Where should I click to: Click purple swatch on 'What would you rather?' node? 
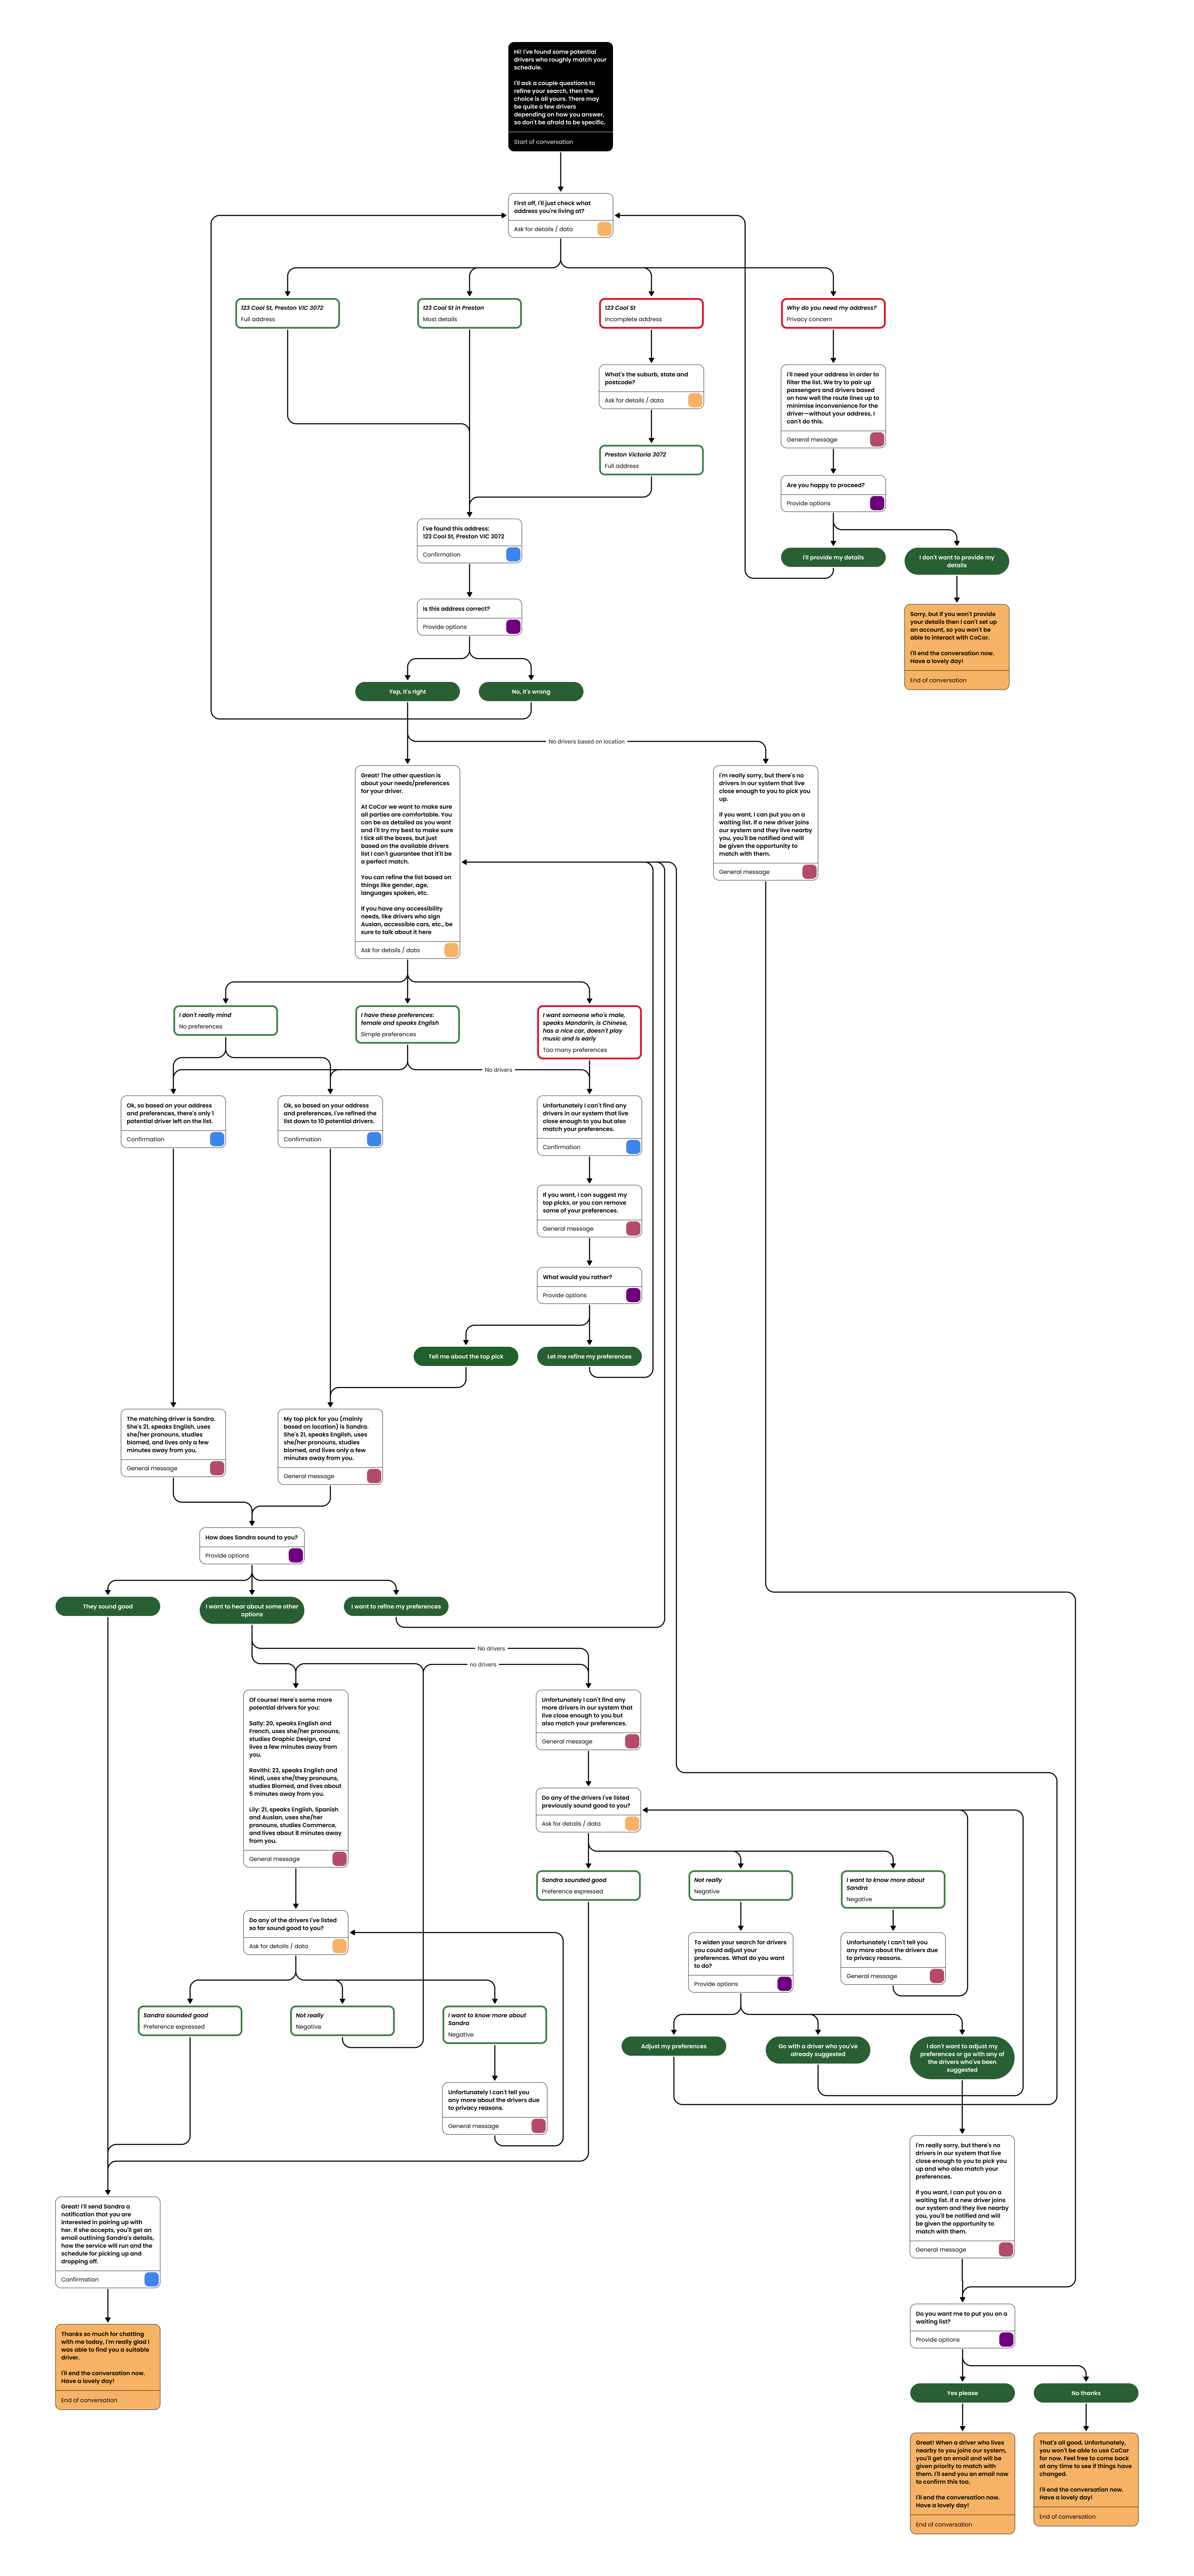[633, 1295]
